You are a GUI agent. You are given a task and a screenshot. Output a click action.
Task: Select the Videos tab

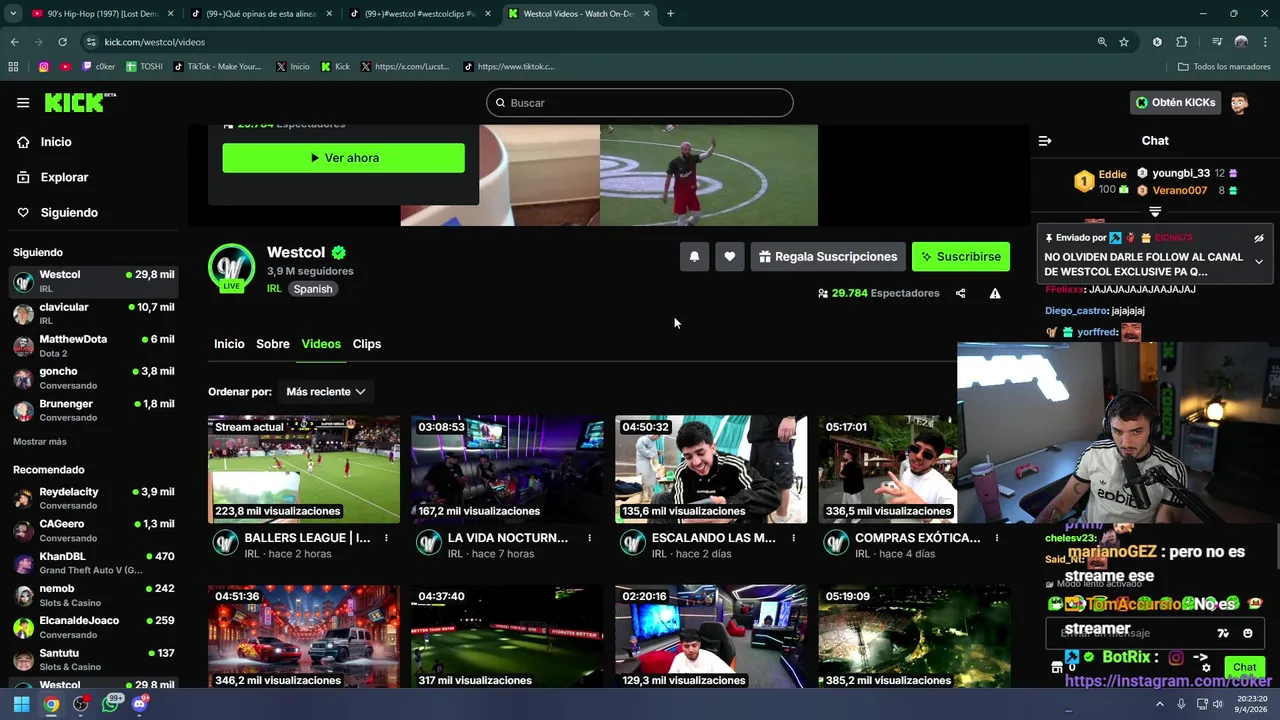point(321,344)
